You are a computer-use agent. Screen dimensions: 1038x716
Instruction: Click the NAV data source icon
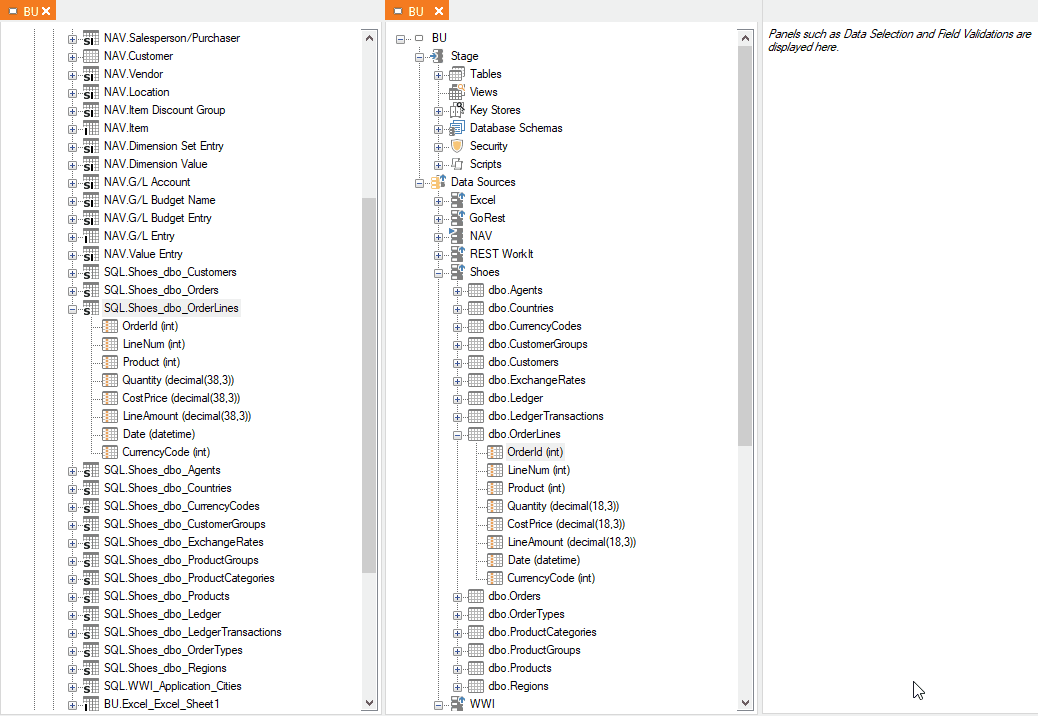coord(457,236)
